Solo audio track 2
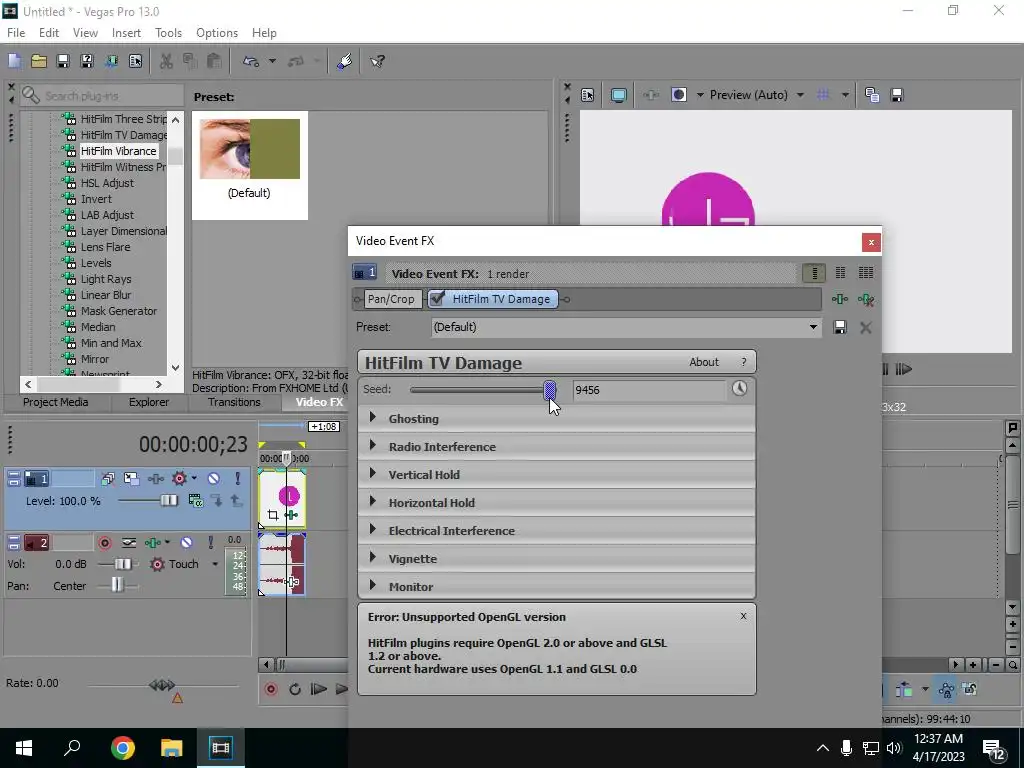This screenshot has width=1024, height=768. pyautogui.click(x=210, y=543)
